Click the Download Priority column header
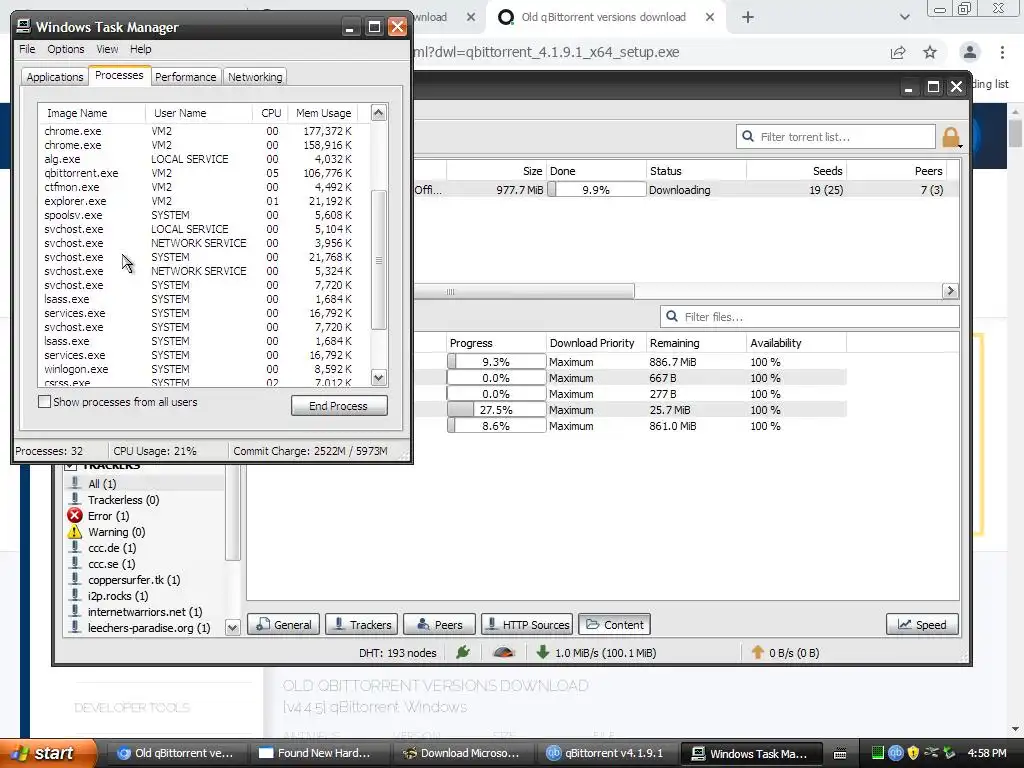This screenshot has width=1024, height=768. click(x=596, y=343)
